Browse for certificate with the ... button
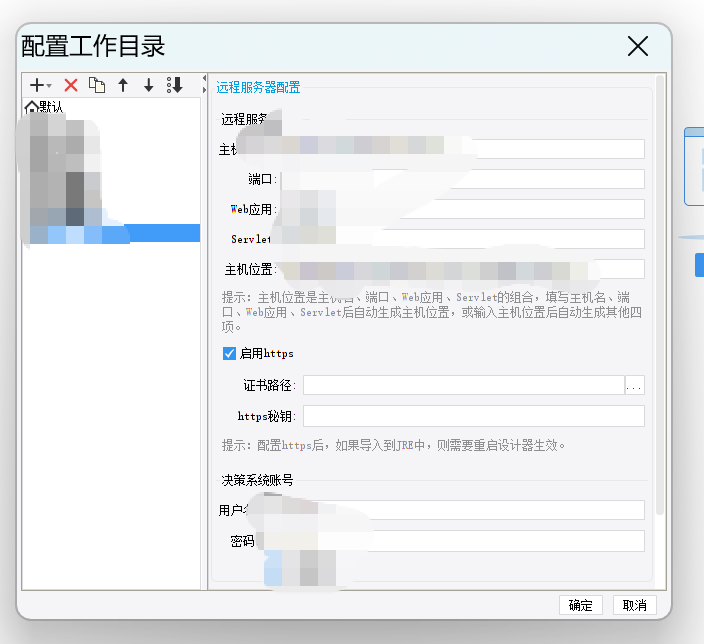 coord(634,385)
